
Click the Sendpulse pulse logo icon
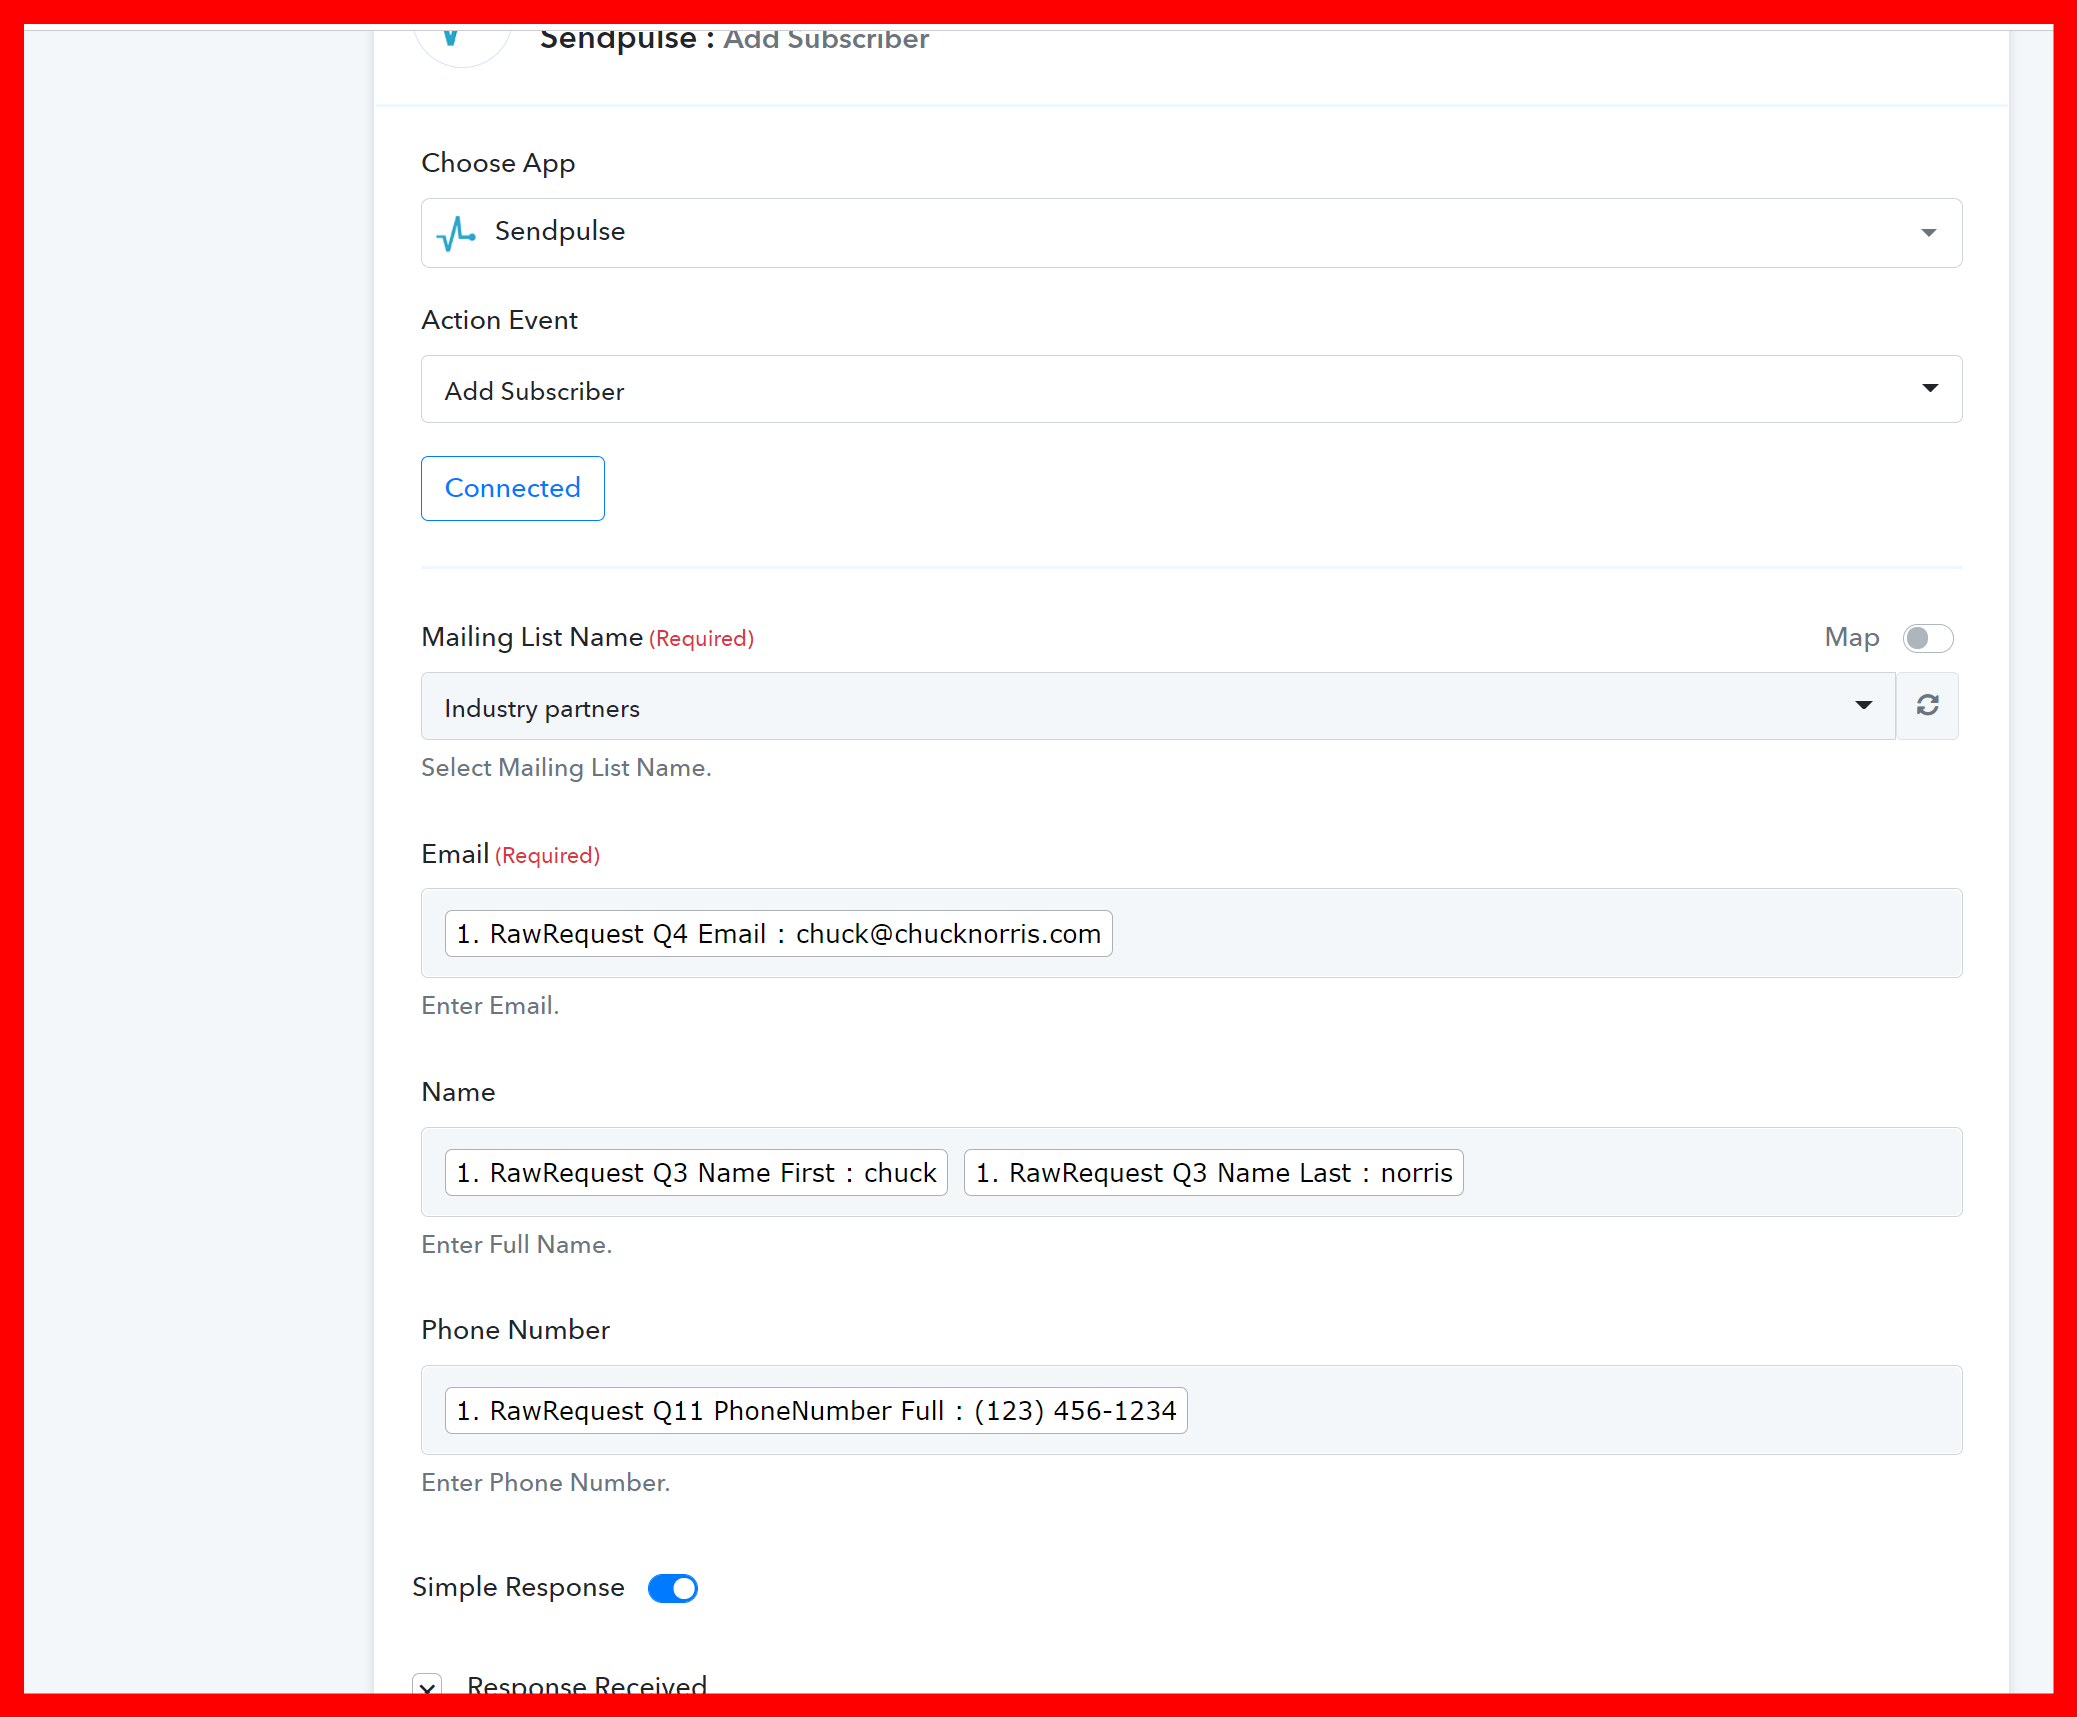[456, 233]
